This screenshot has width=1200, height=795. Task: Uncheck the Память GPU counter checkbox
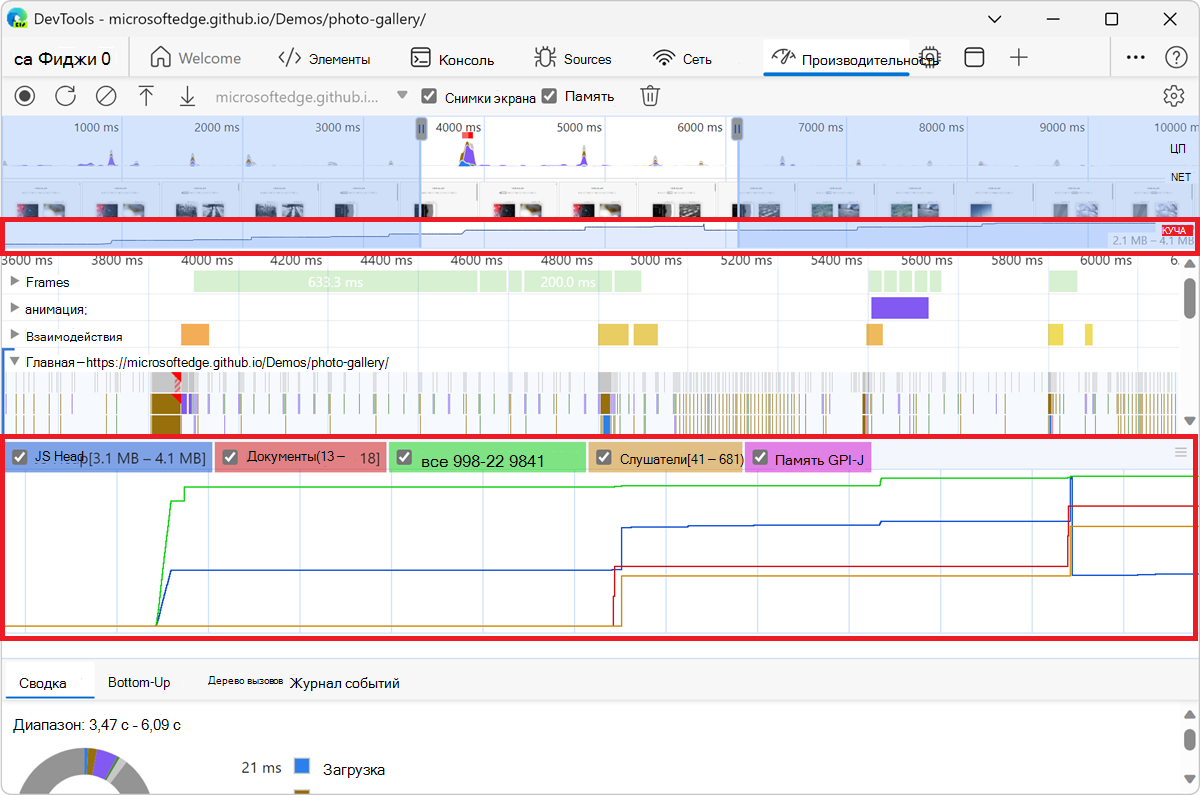760,457
